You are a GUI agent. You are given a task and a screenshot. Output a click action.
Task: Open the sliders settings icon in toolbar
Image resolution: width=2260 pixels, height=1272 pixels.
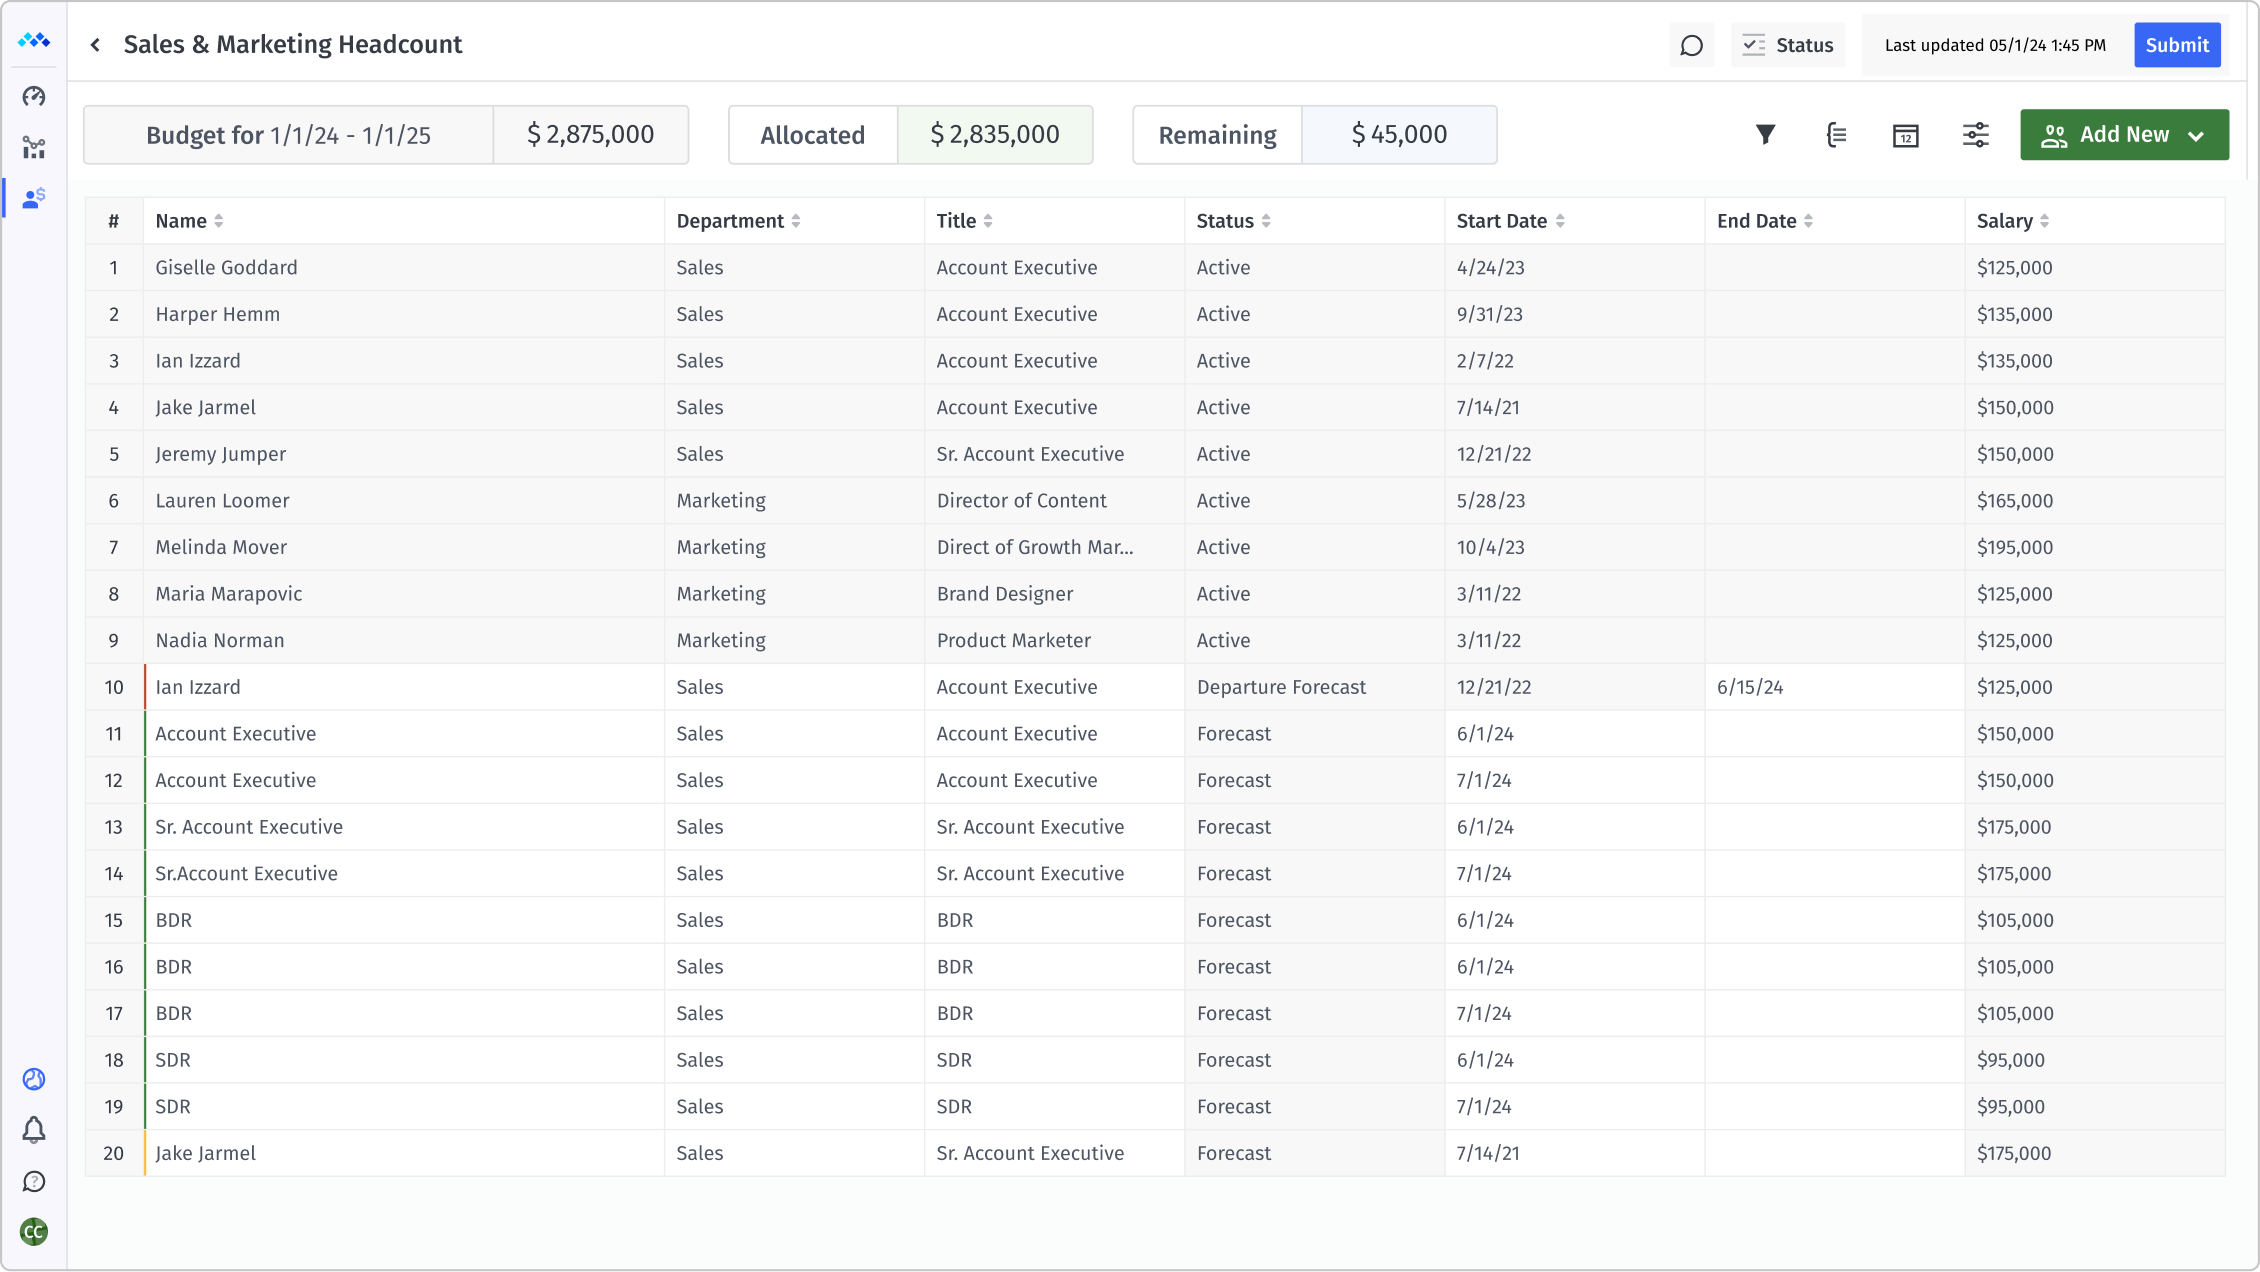(x=1976, y=135)
